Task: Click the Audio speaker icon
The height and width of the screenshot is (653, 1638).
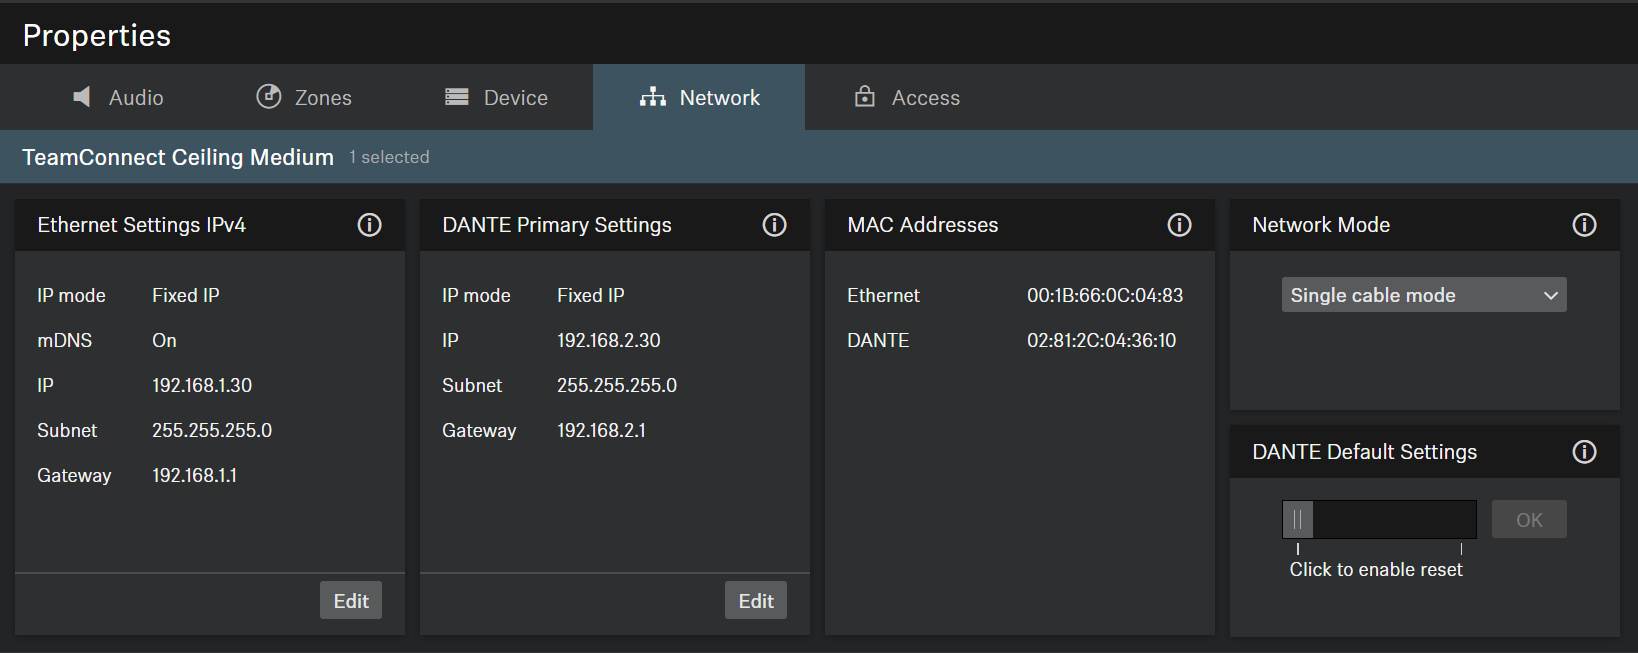Action: [x=82, y=97]
